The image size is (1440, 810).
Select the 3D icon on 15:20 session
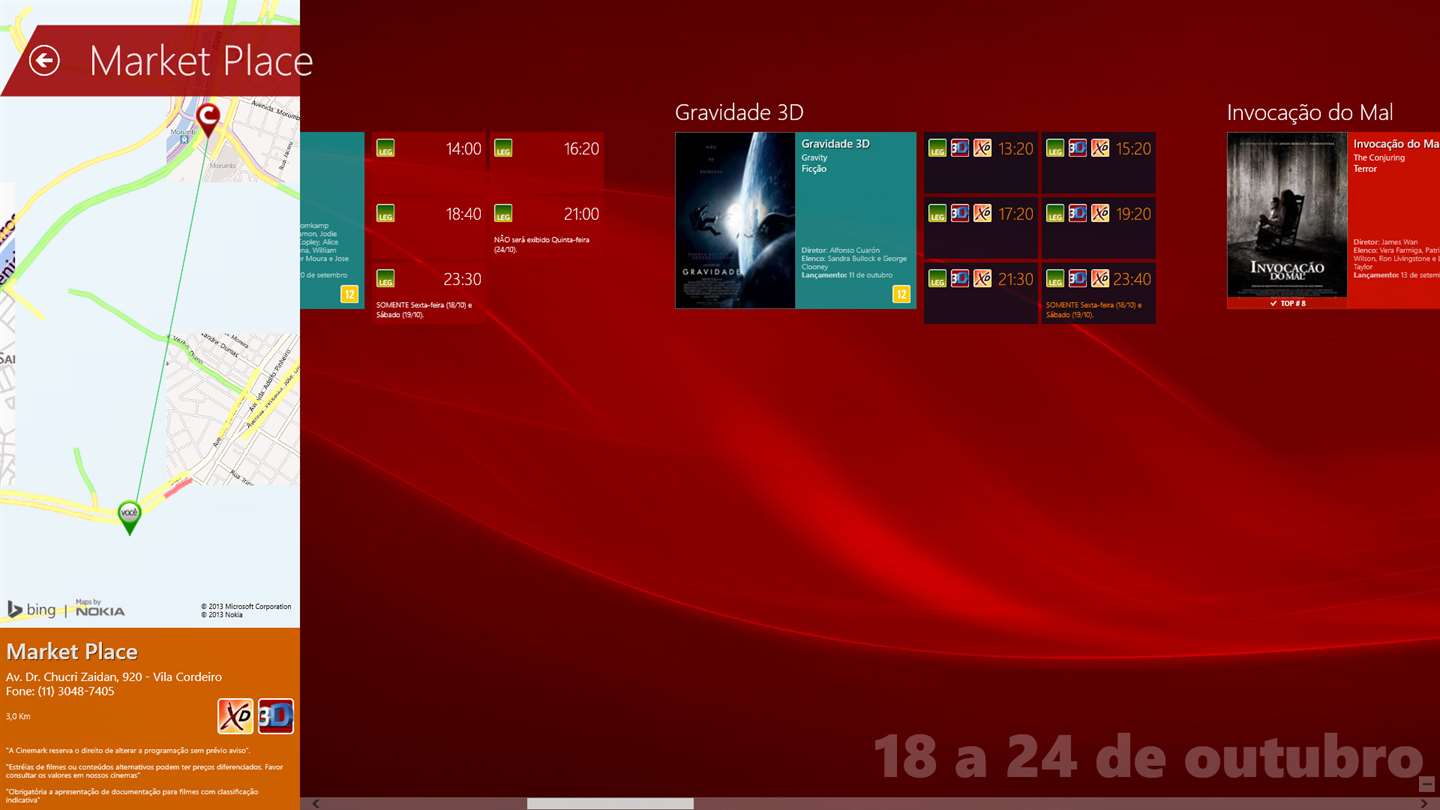tap(1078, 148)
